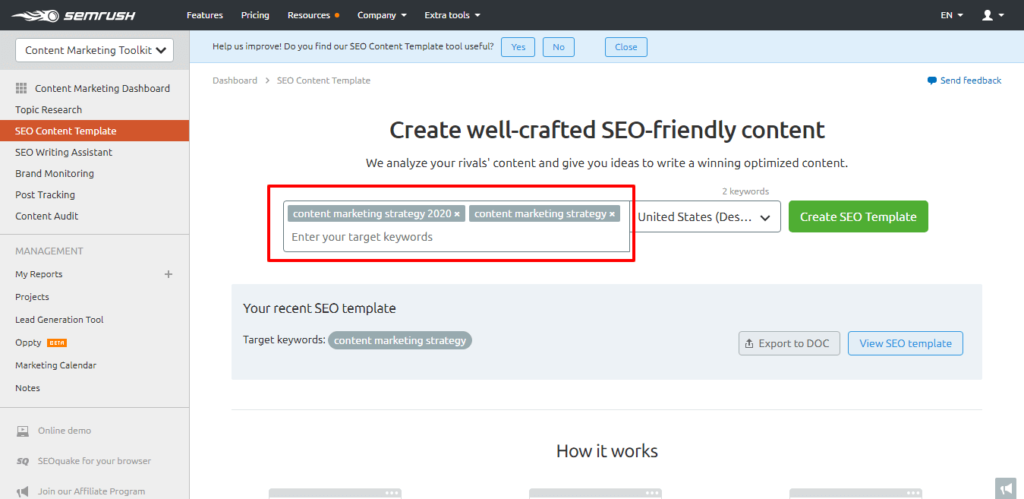
Task: Open My Reports
Action: pyautogui.click(x=39, y=274)
